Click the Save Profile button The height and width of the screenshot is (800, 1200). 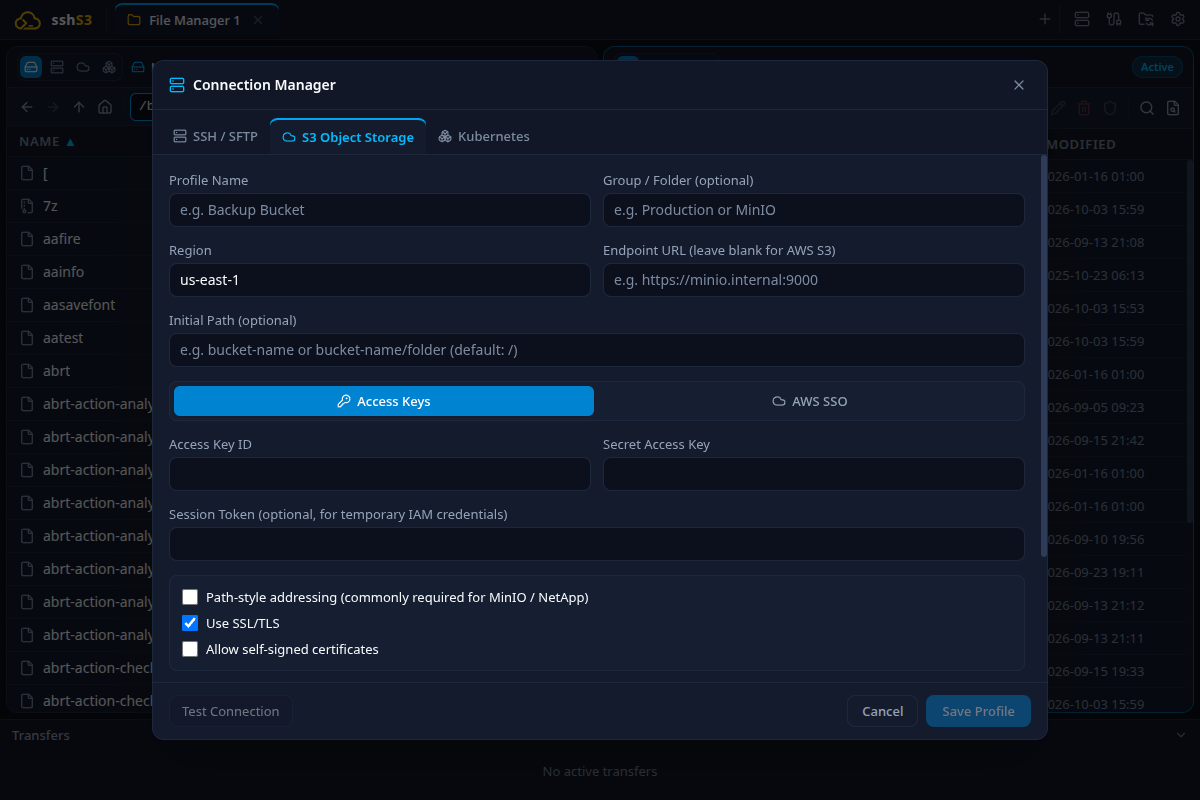pos(978,711)
